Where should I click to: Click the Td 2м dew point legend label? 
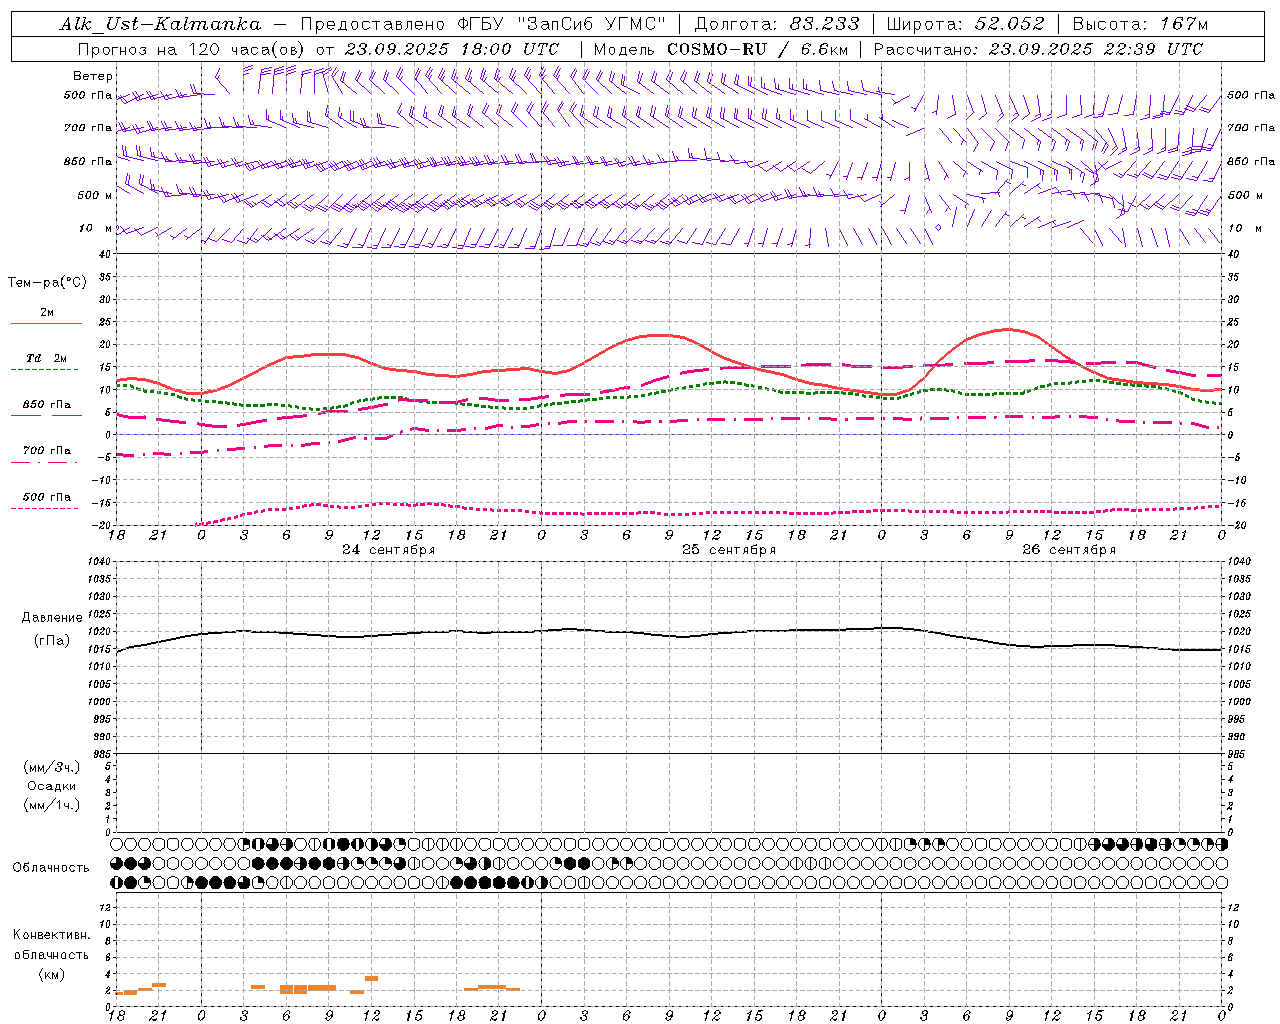click(46, 358)
